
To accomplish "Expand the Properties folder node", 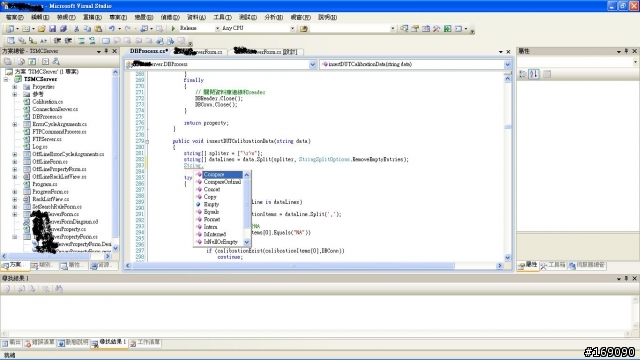I will click(x=15, y=87).
